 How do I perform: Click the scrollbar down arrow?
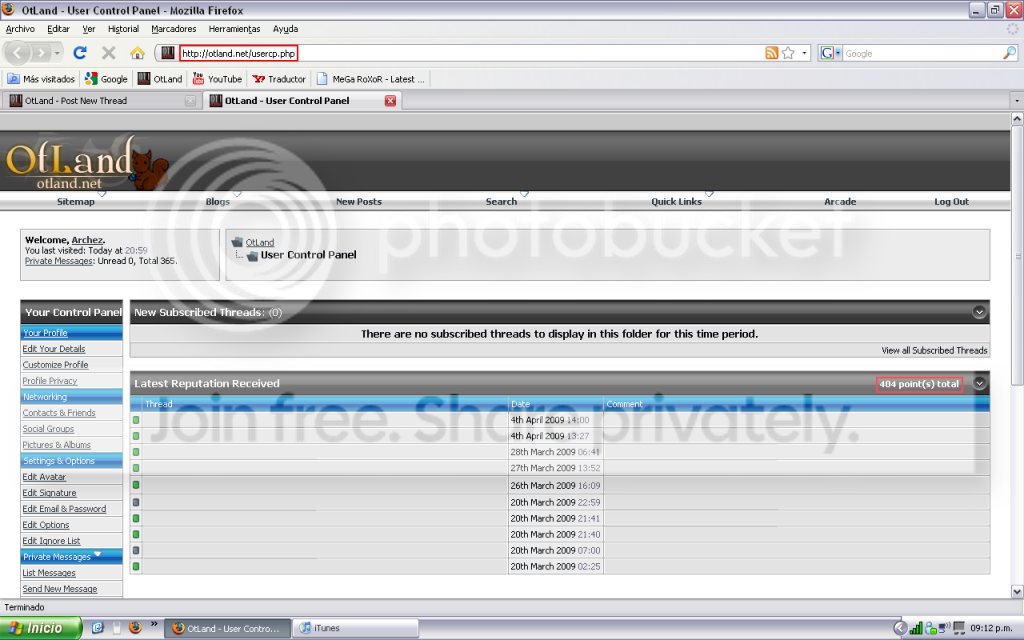1017,592
